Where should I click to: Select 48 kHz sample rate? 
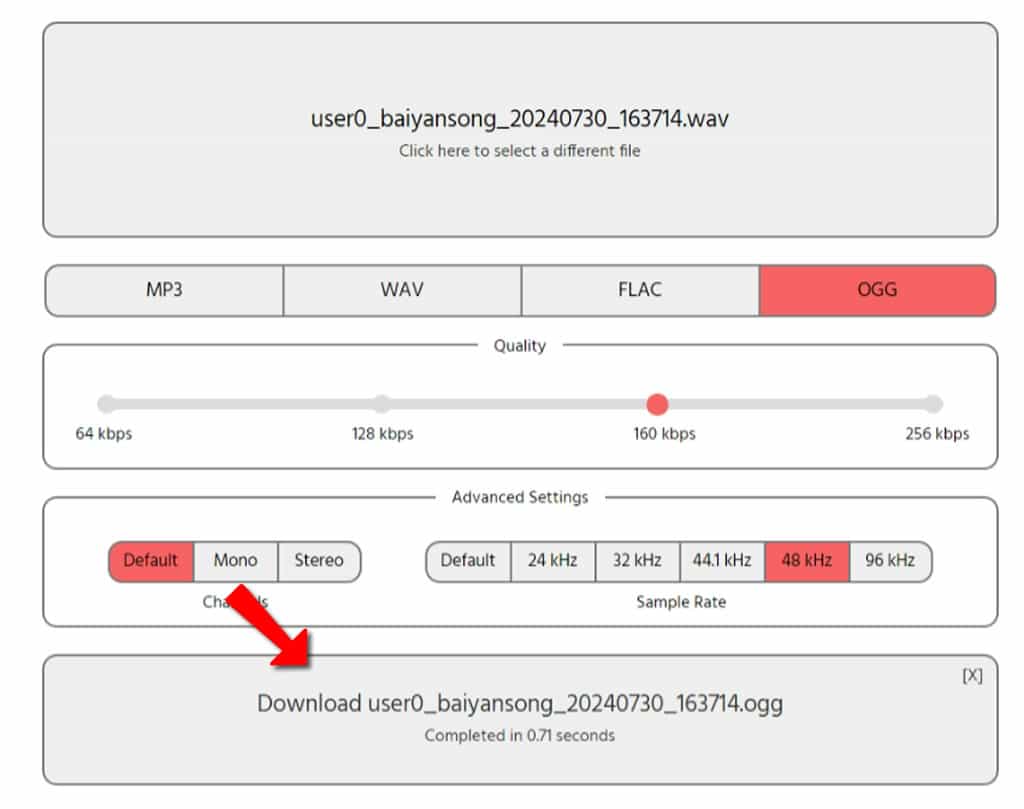(x=807, y=561)
